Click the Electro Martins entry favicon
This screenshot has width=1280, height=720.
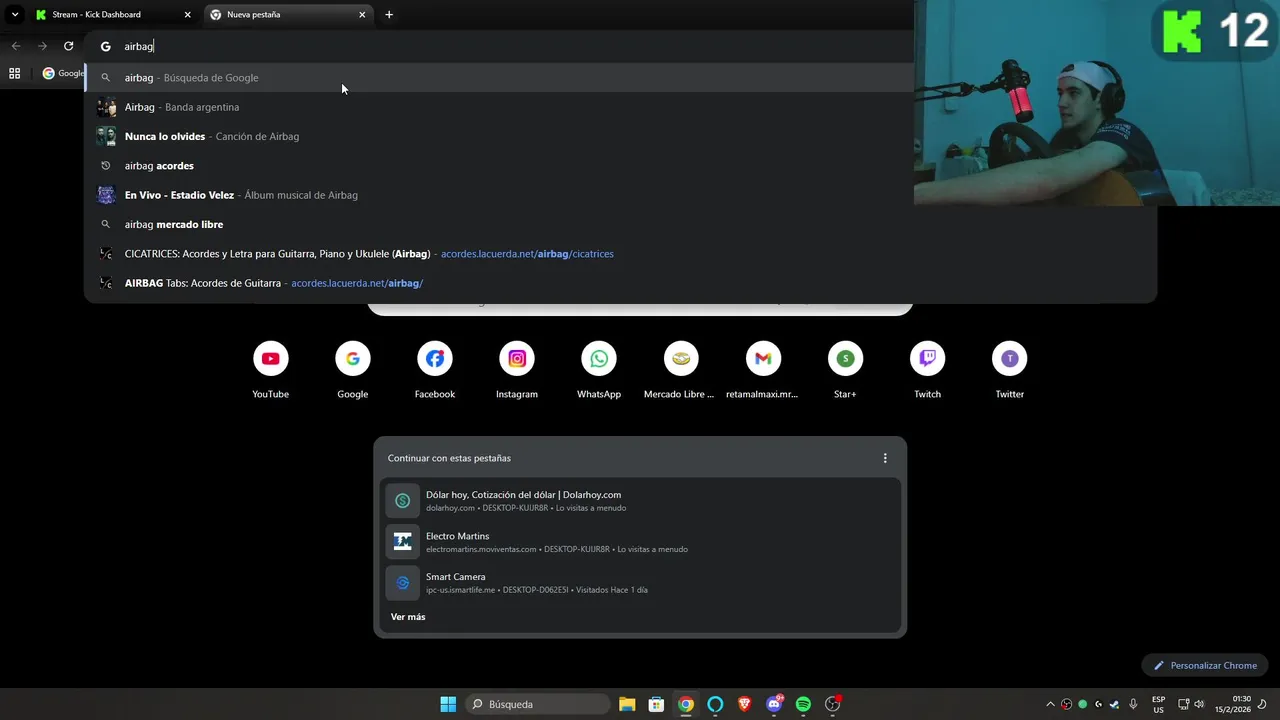tap(403, 541)
